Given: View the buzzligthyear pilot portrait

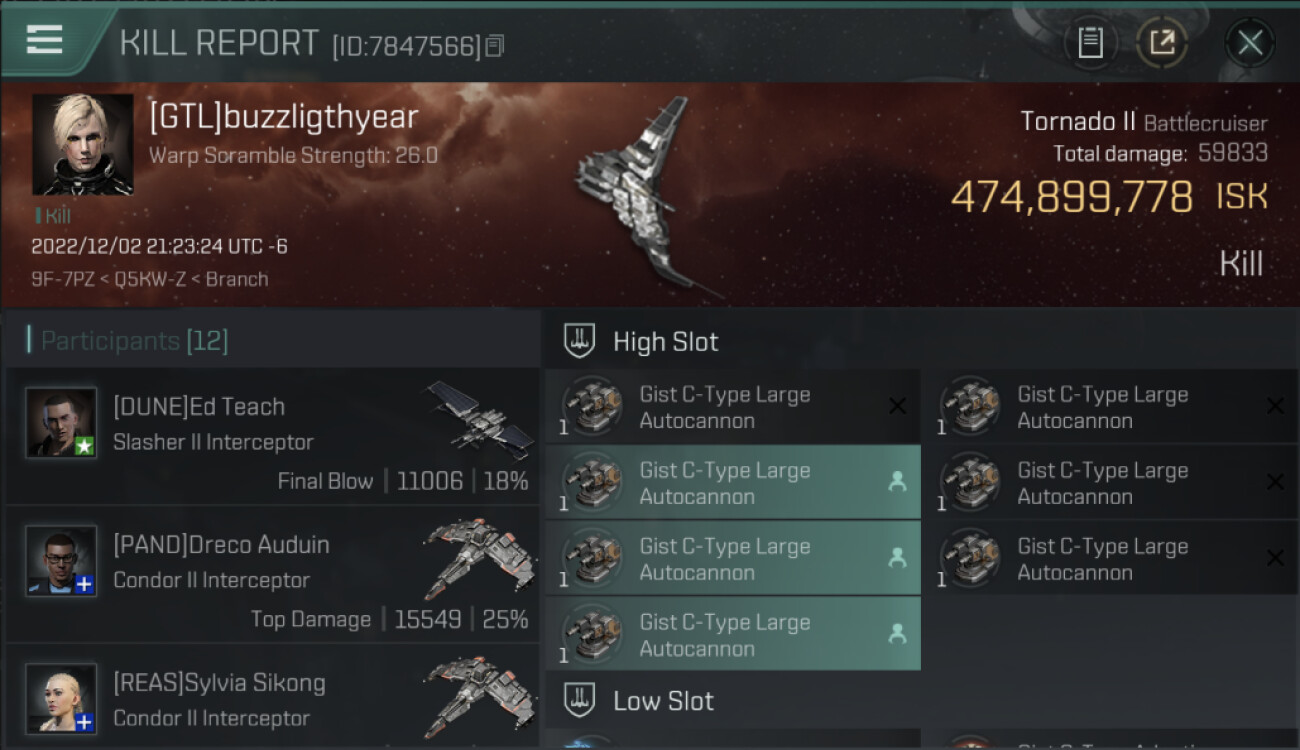Looking at the screenshot, I should pyautogui.click(x=83, y=144).
